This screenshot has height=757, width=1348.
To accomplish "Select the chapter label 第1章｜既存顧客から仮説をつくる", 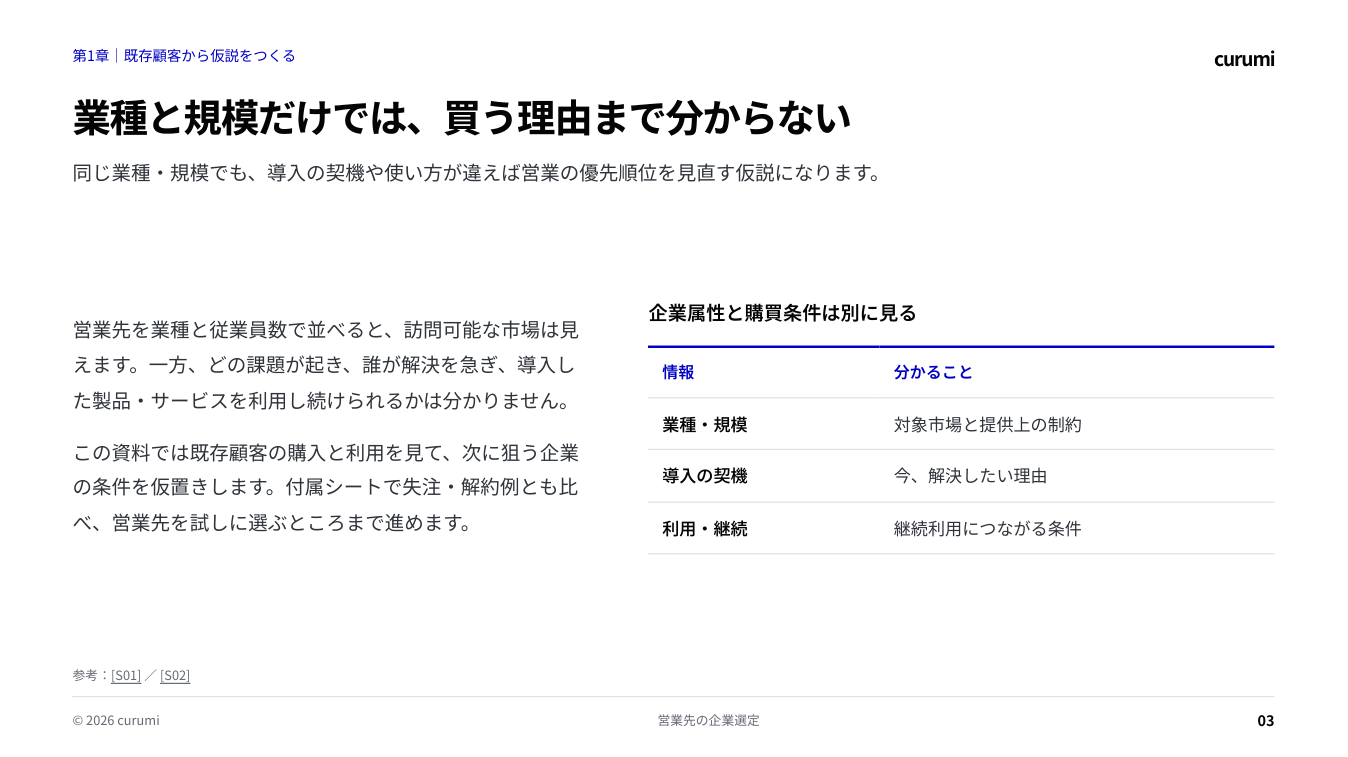I will [x=184, y=56].
